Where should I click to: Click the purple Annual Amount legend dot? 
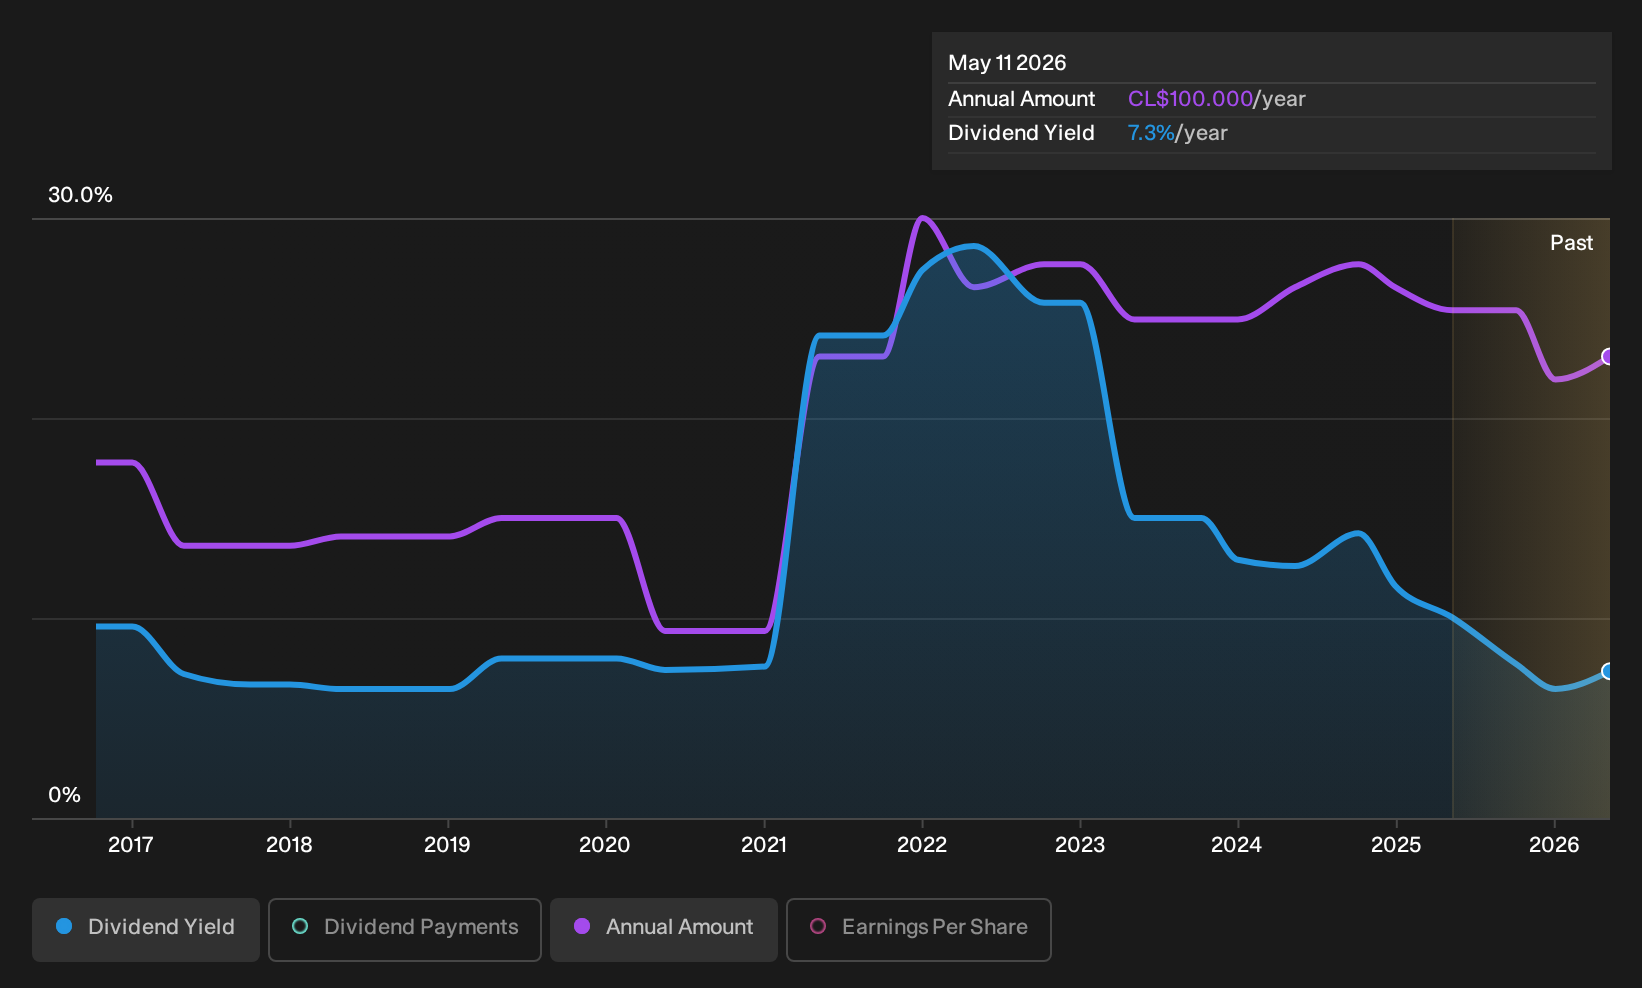[x=582, y=927]
